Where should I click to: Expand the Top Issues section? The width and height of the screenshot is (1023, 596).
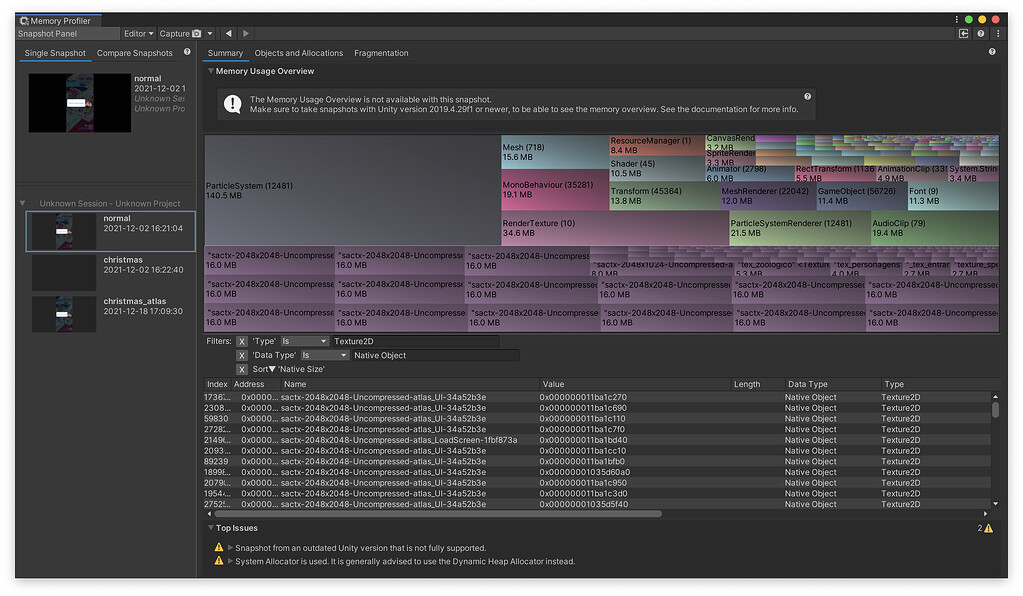coord(210,527)
